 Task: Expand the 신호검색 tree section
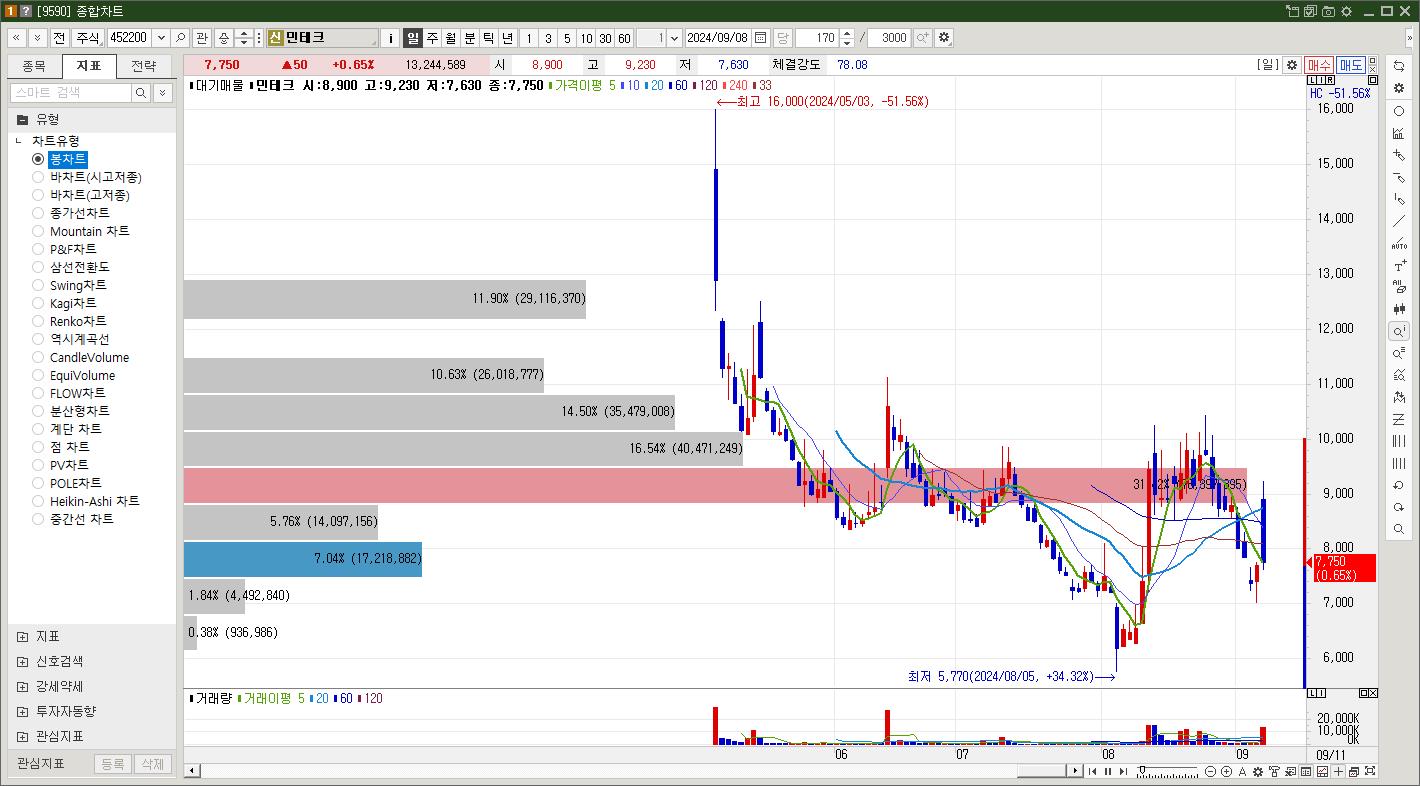(22, 661)
